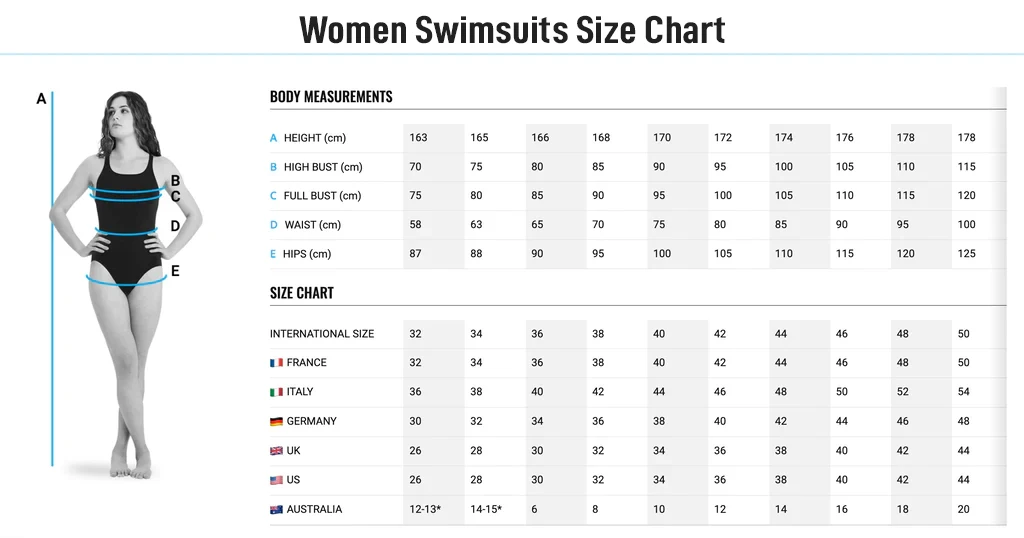The height and width of the screenshot is (538, 1024).
Task: Select the SIZE CHART heading
Action: click(x=302, y=293)
